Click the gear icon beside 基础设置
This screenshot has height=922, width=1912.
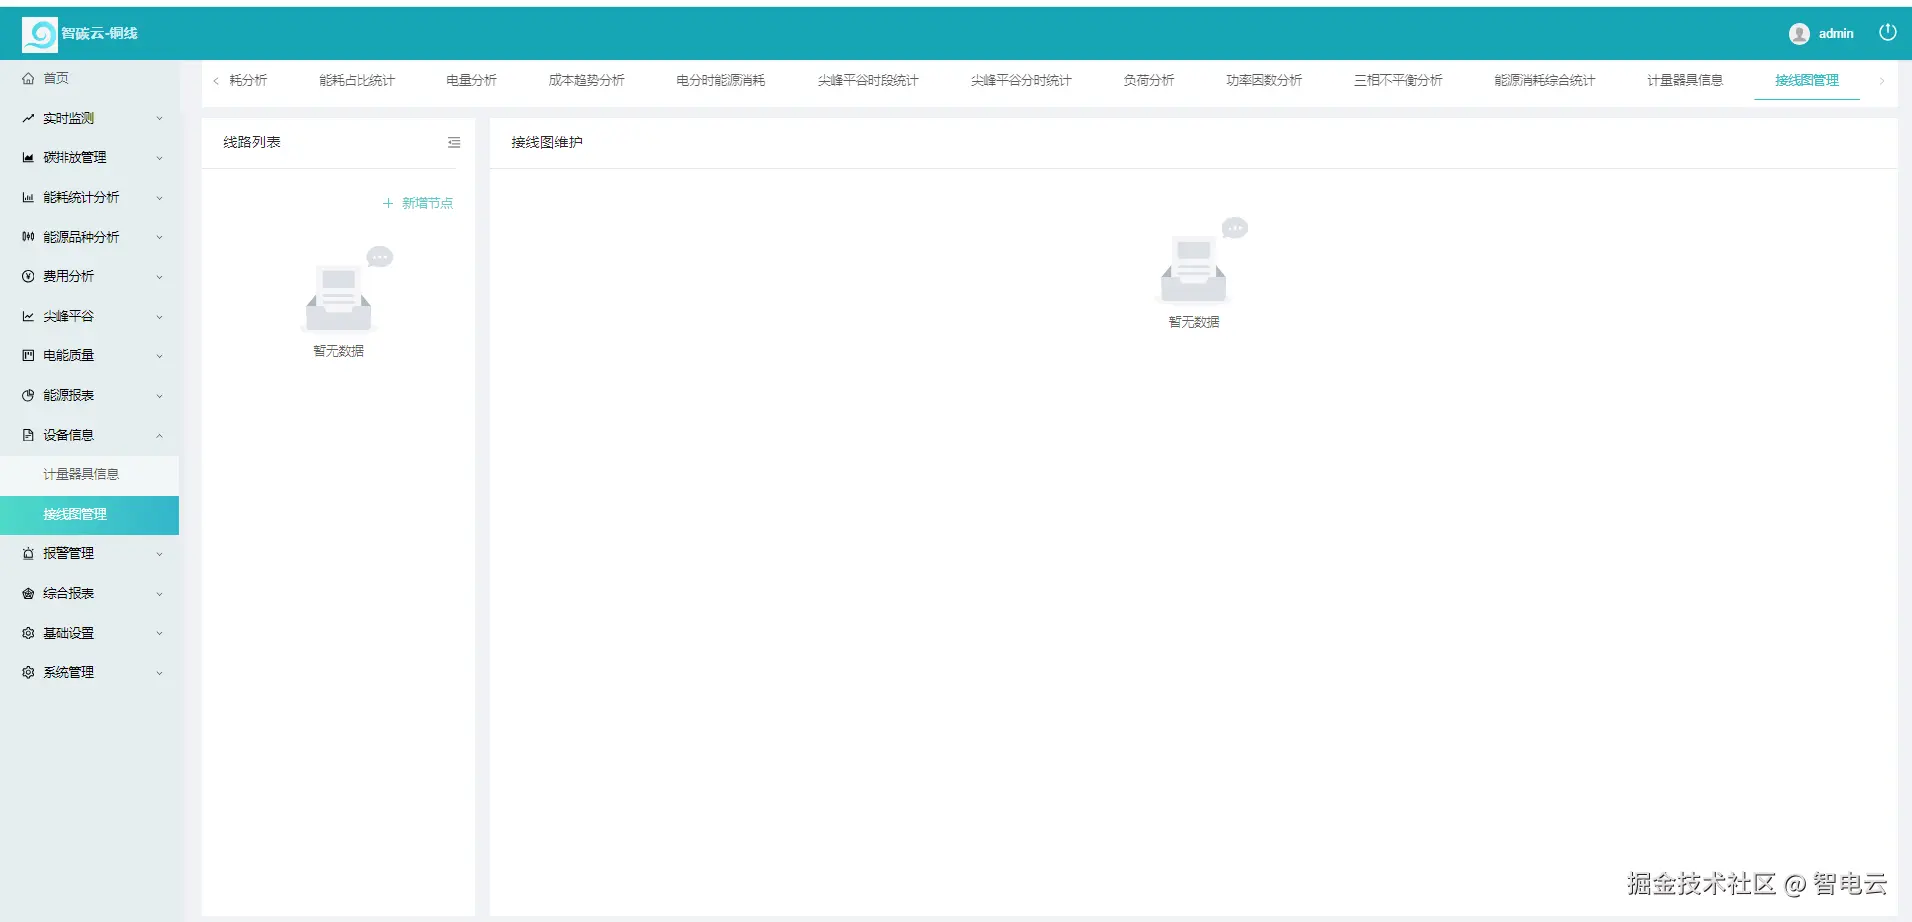tap(28, 633)
